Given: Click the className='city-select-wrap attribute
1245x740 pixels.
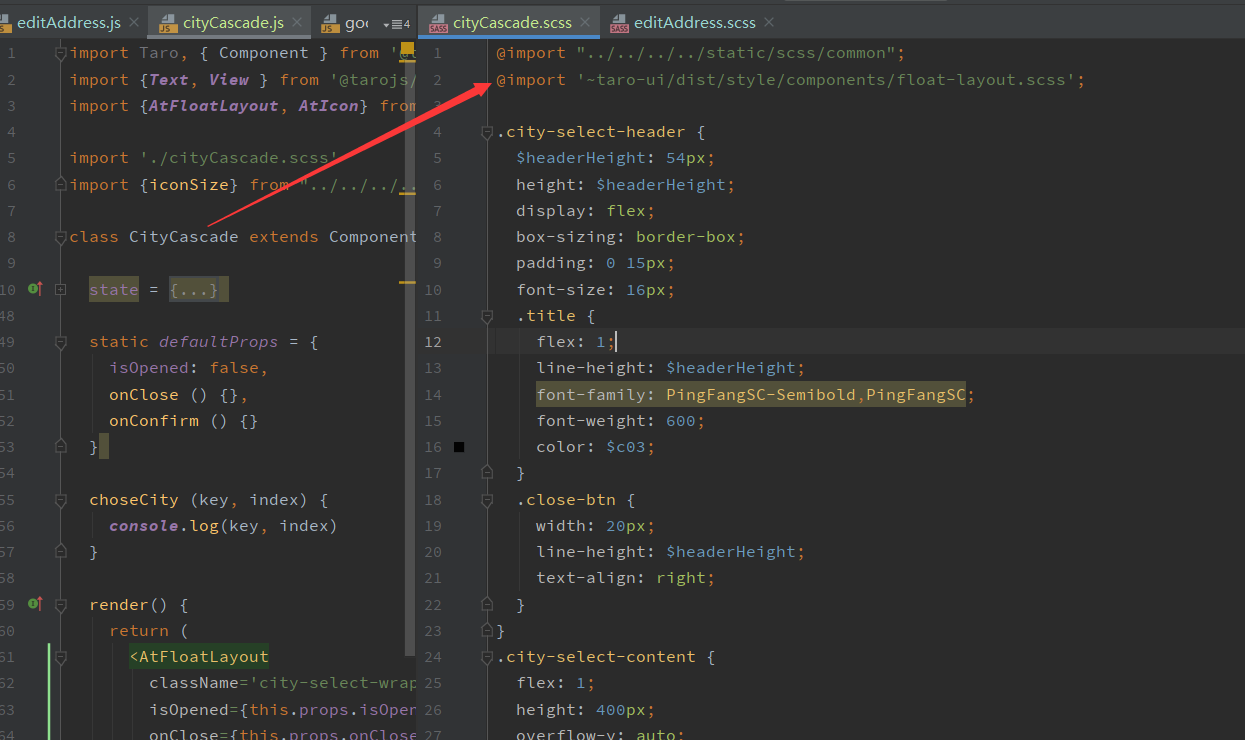Looking at the screenshot, I should [282, 683].
